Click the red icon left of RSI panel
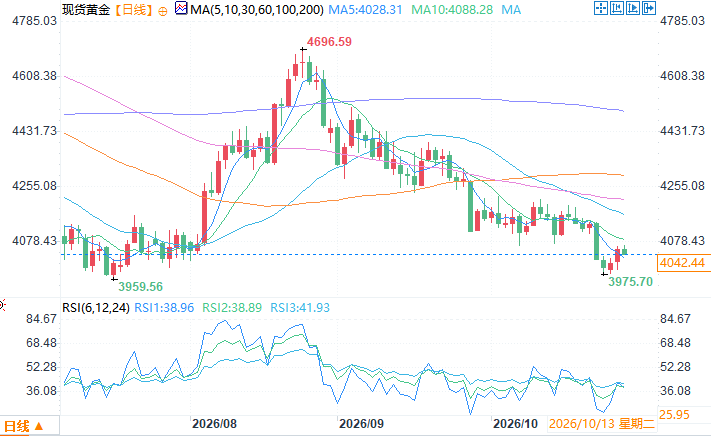This screenshot has width=711, height=436. click(x=2, y=305)
